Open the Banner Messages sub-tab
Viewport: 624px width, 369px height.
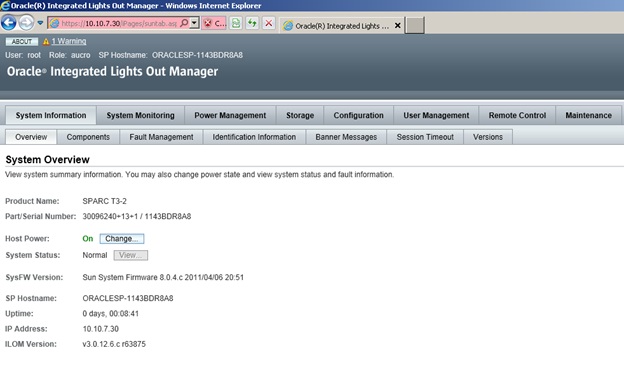[346, 137]
